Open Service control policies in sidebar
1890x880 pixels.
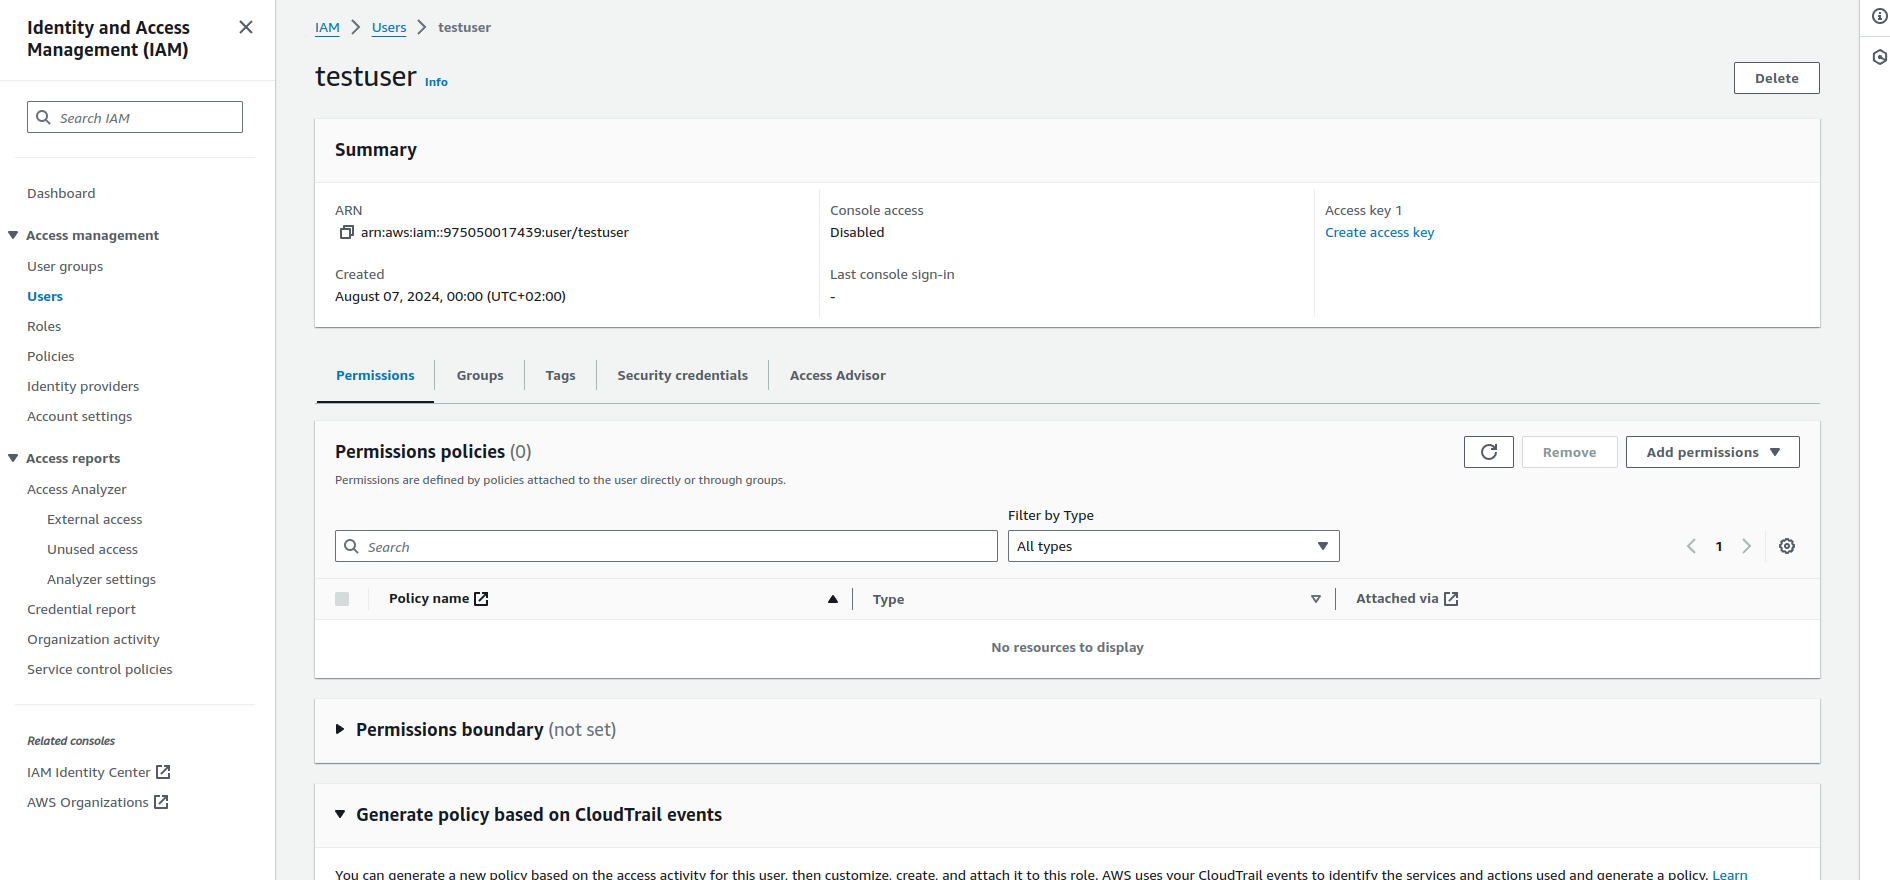99,669
